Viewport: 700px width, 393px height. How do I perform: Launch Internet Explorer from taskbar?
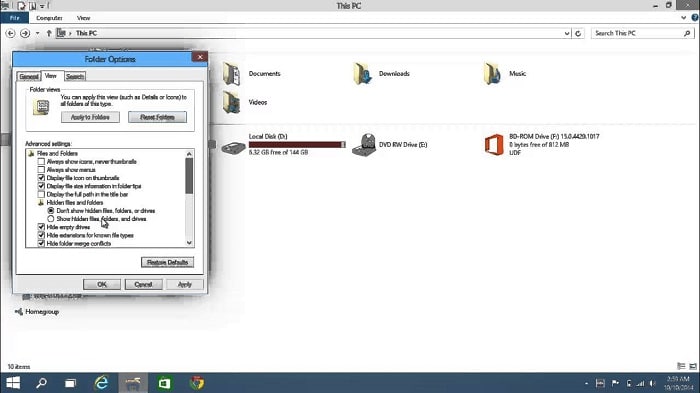coord(102,383)
